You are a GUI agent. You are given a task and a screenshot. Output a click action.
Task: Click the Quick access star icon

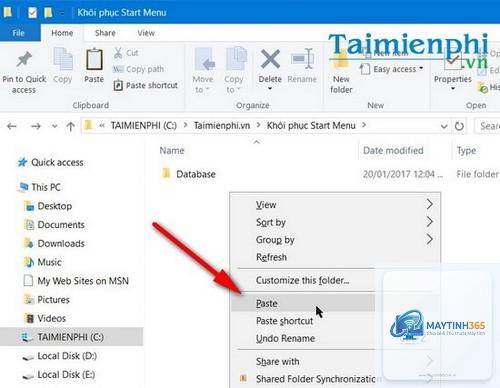[22, 162]
